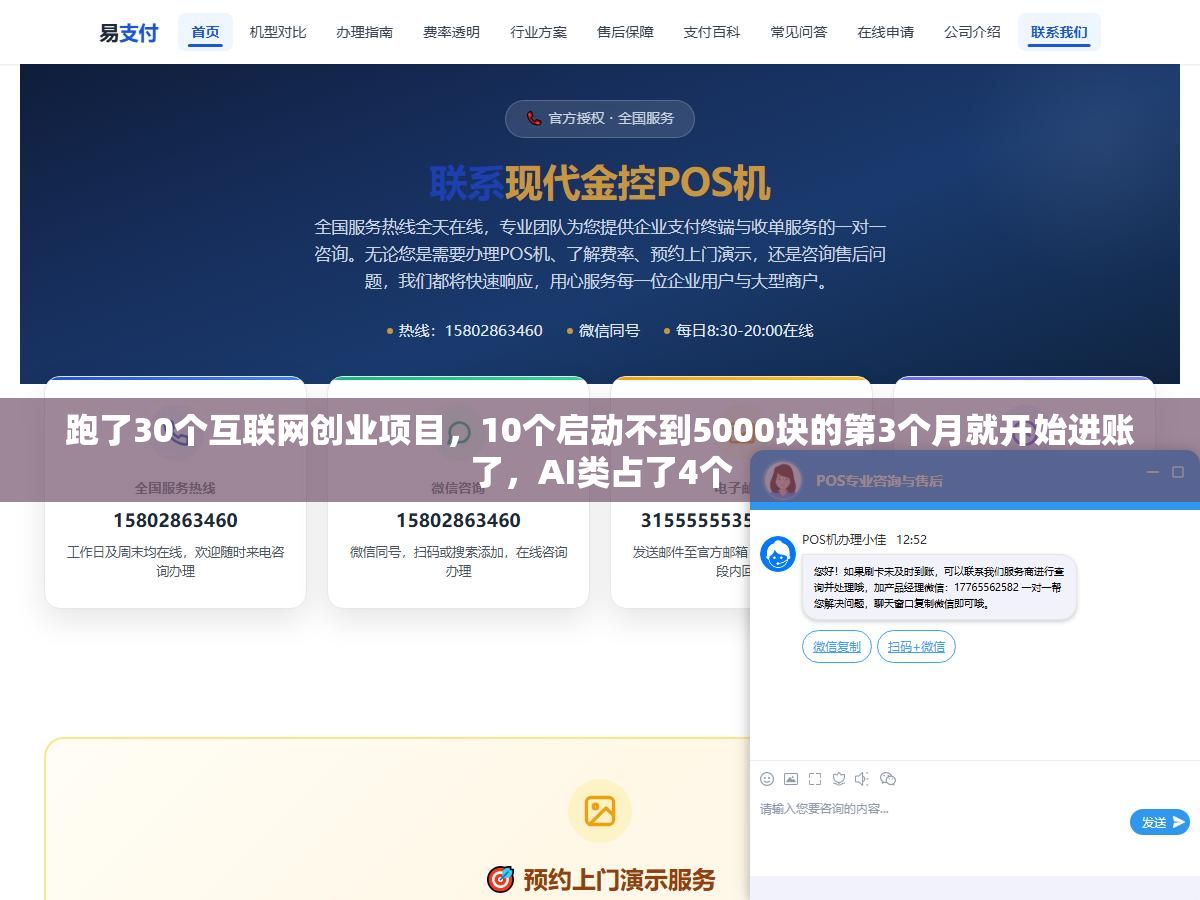Click the send image icon in chat
The image size is (1200, 900).
791,779
